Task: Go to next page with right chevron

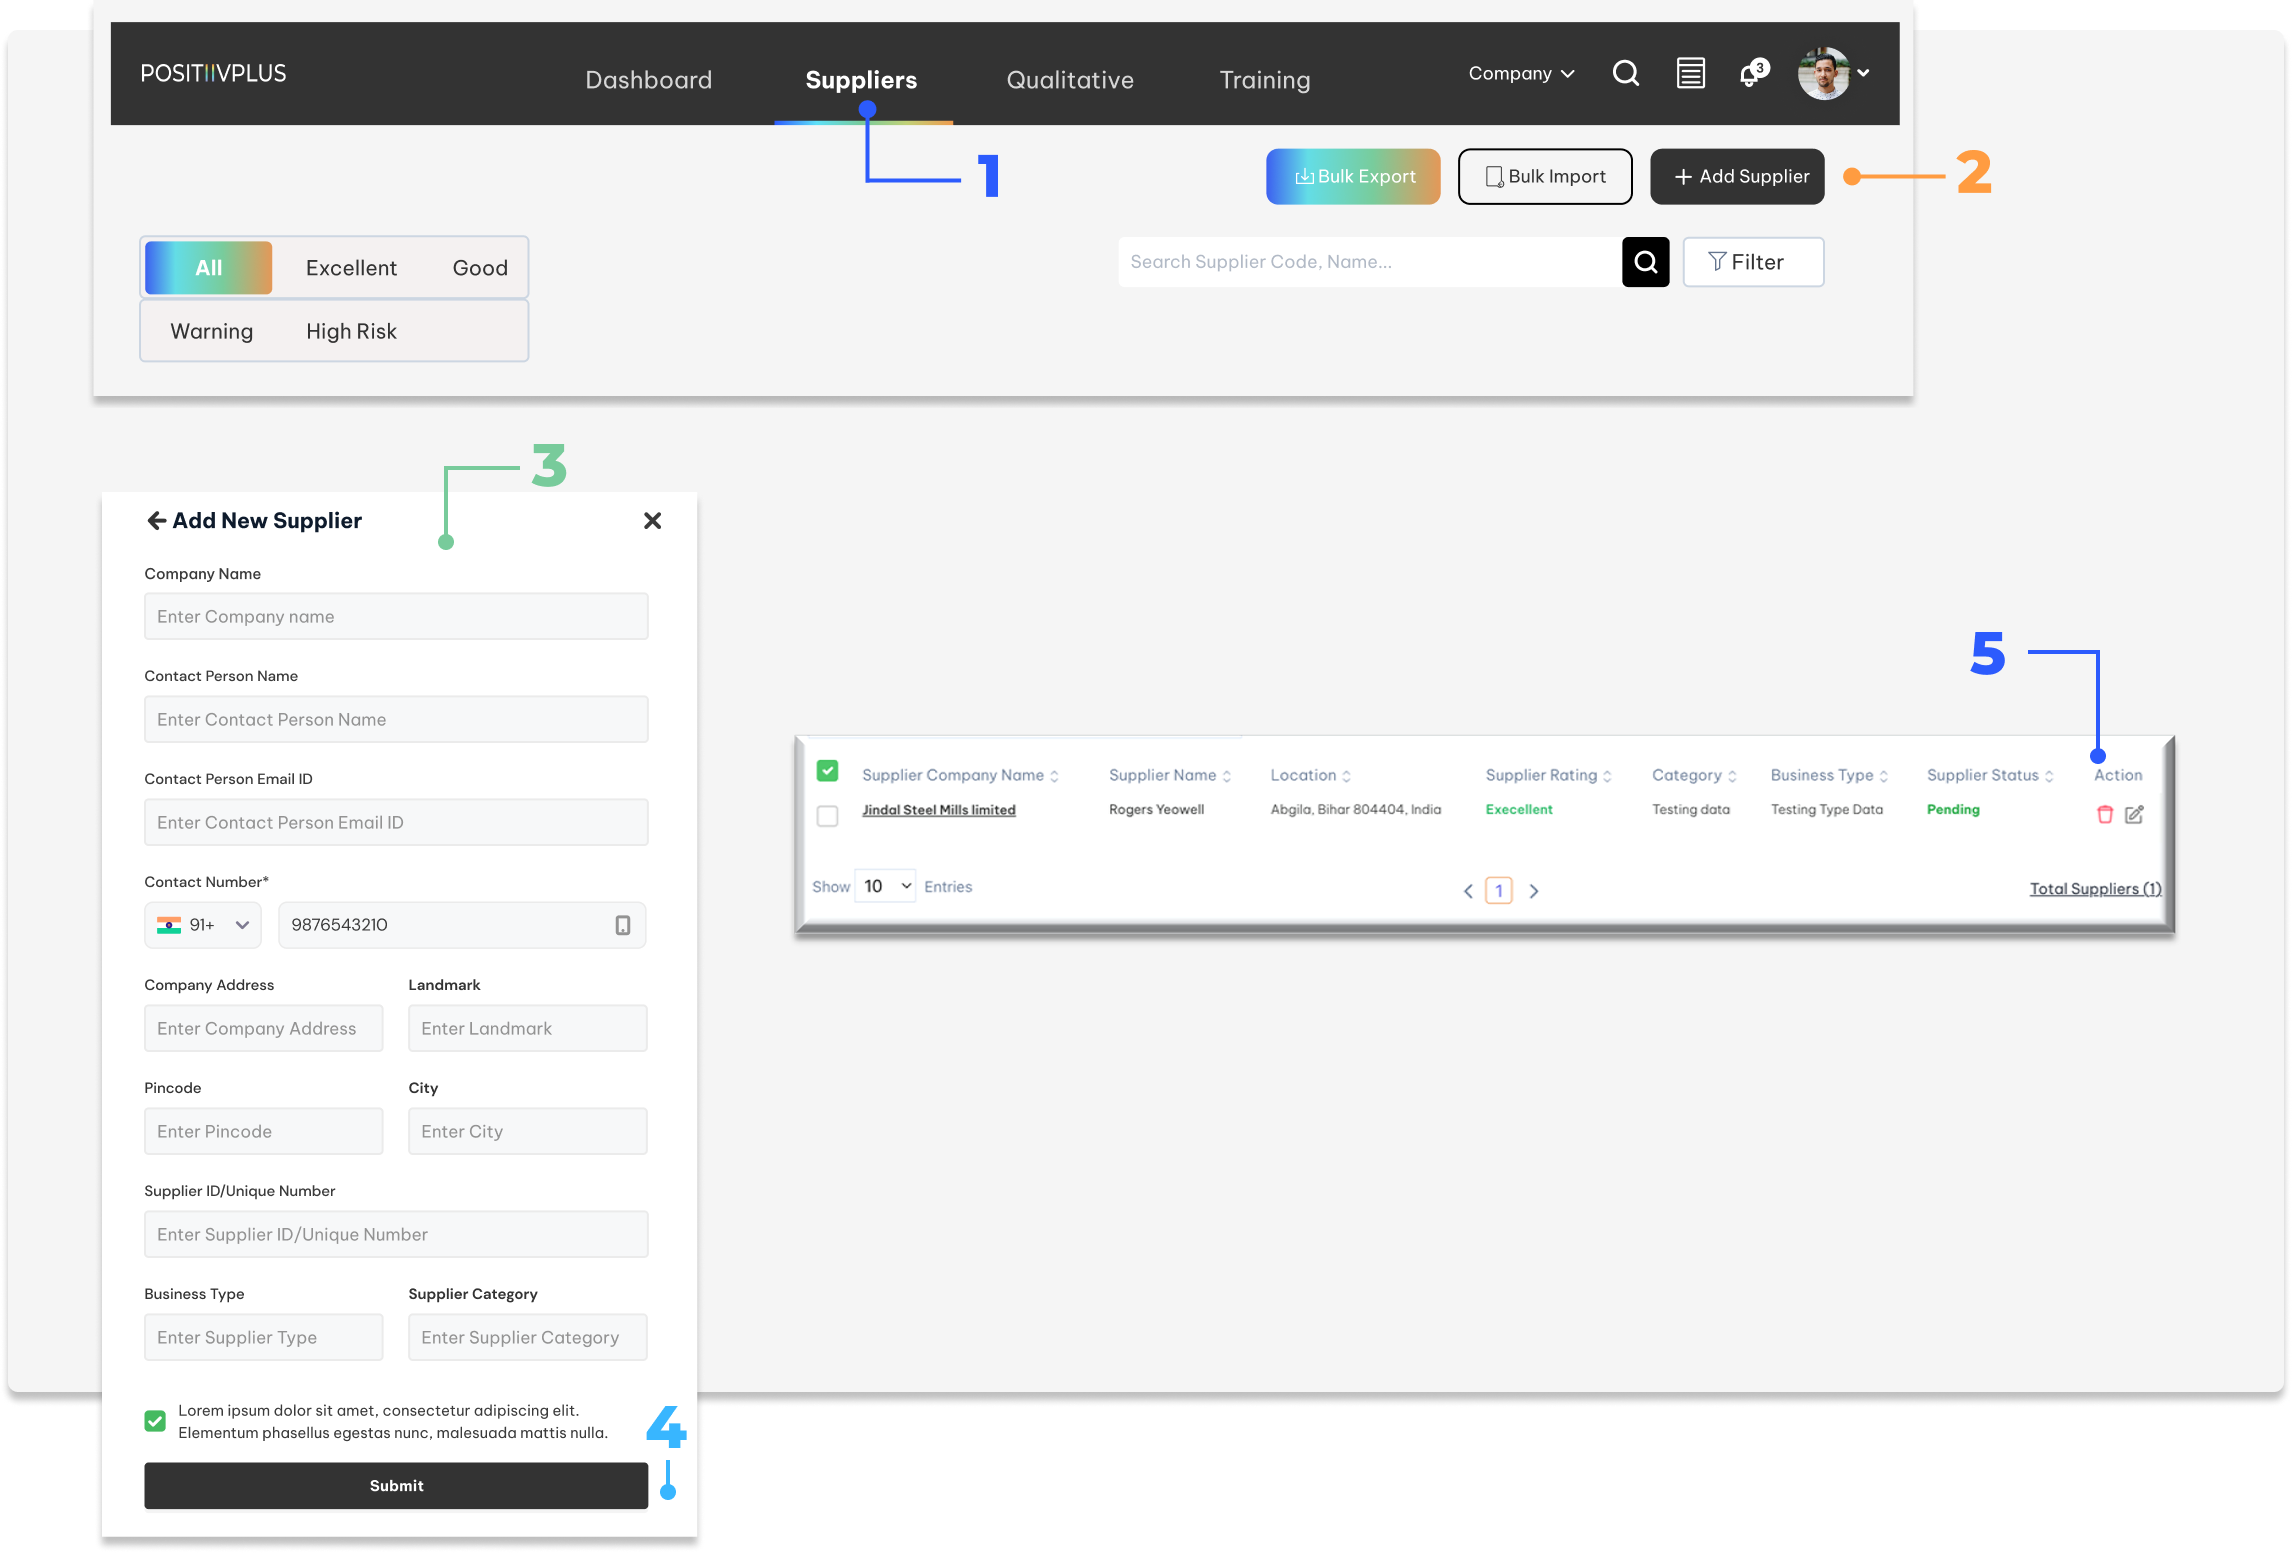Action: pyautogui.click(x=1533, y=890)
